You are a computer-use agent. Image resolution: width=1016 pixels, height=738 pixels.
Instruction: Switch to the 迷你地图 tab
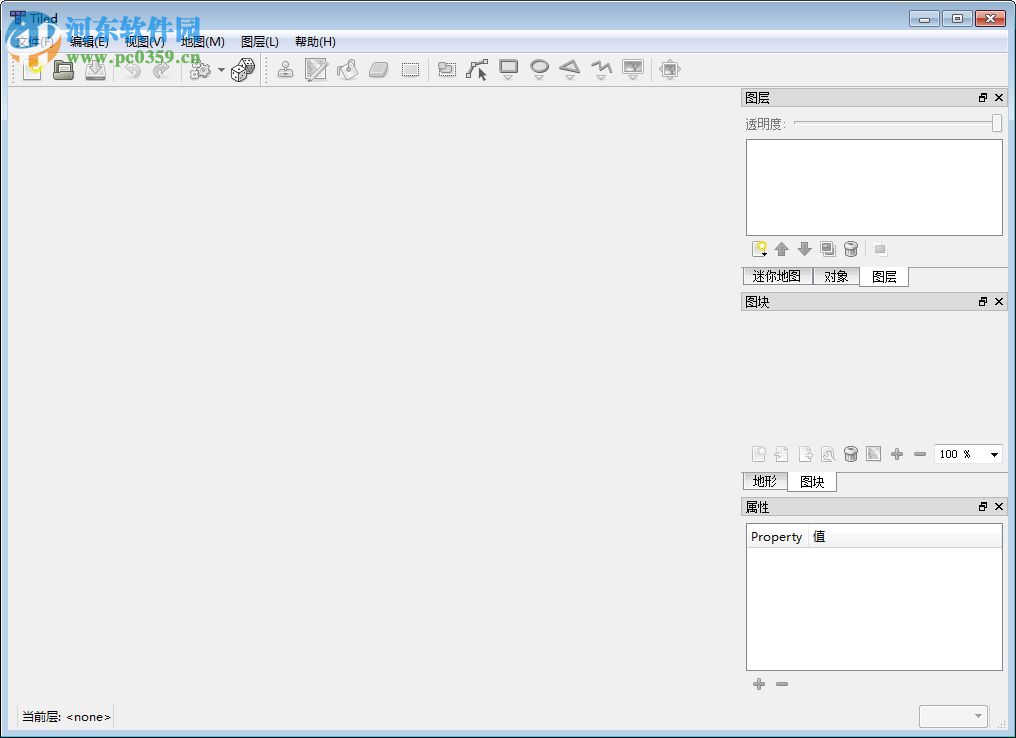tap(777, 277)
